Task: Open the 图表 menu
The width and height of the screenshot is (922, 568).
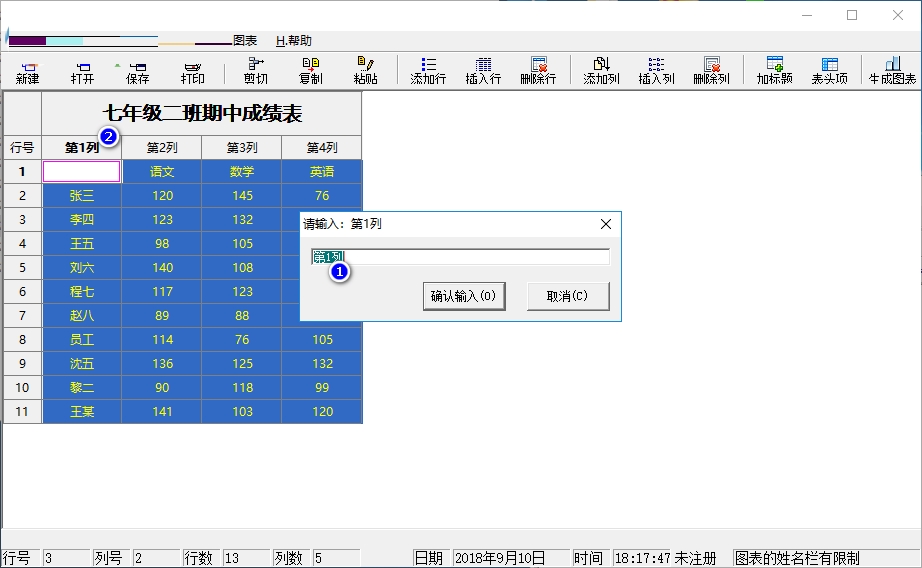Action: coord(245,41)
